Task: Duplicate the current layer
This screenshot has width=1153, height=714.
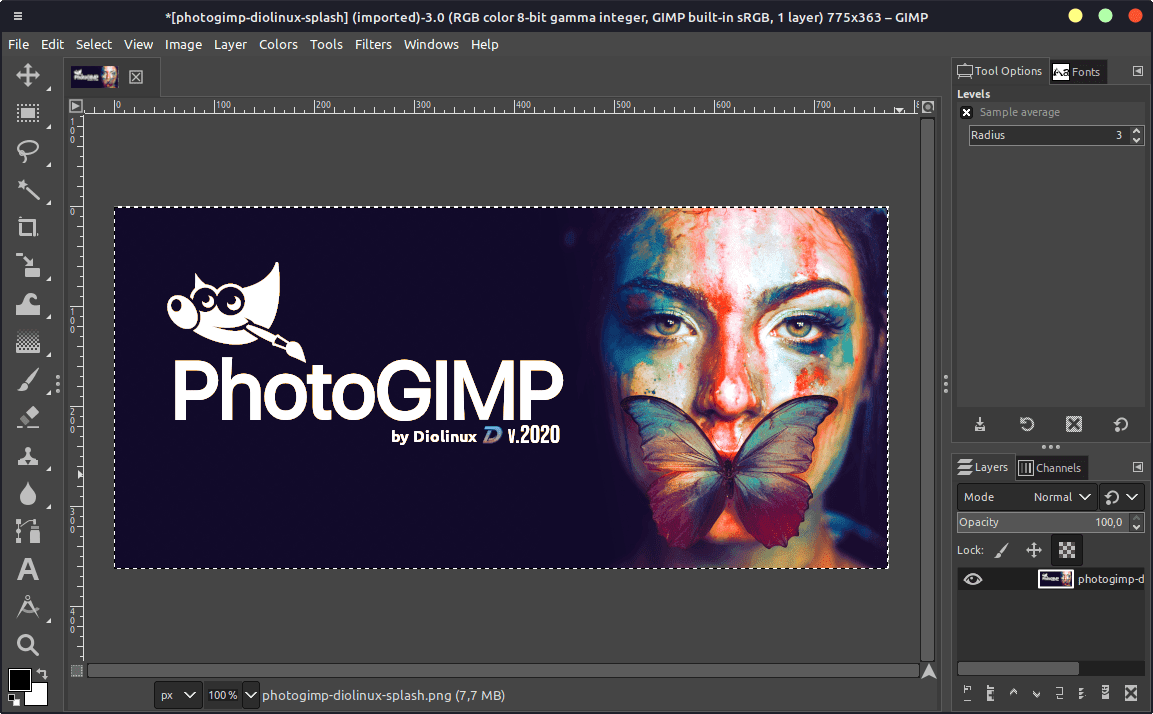Action: [1060, 693]
